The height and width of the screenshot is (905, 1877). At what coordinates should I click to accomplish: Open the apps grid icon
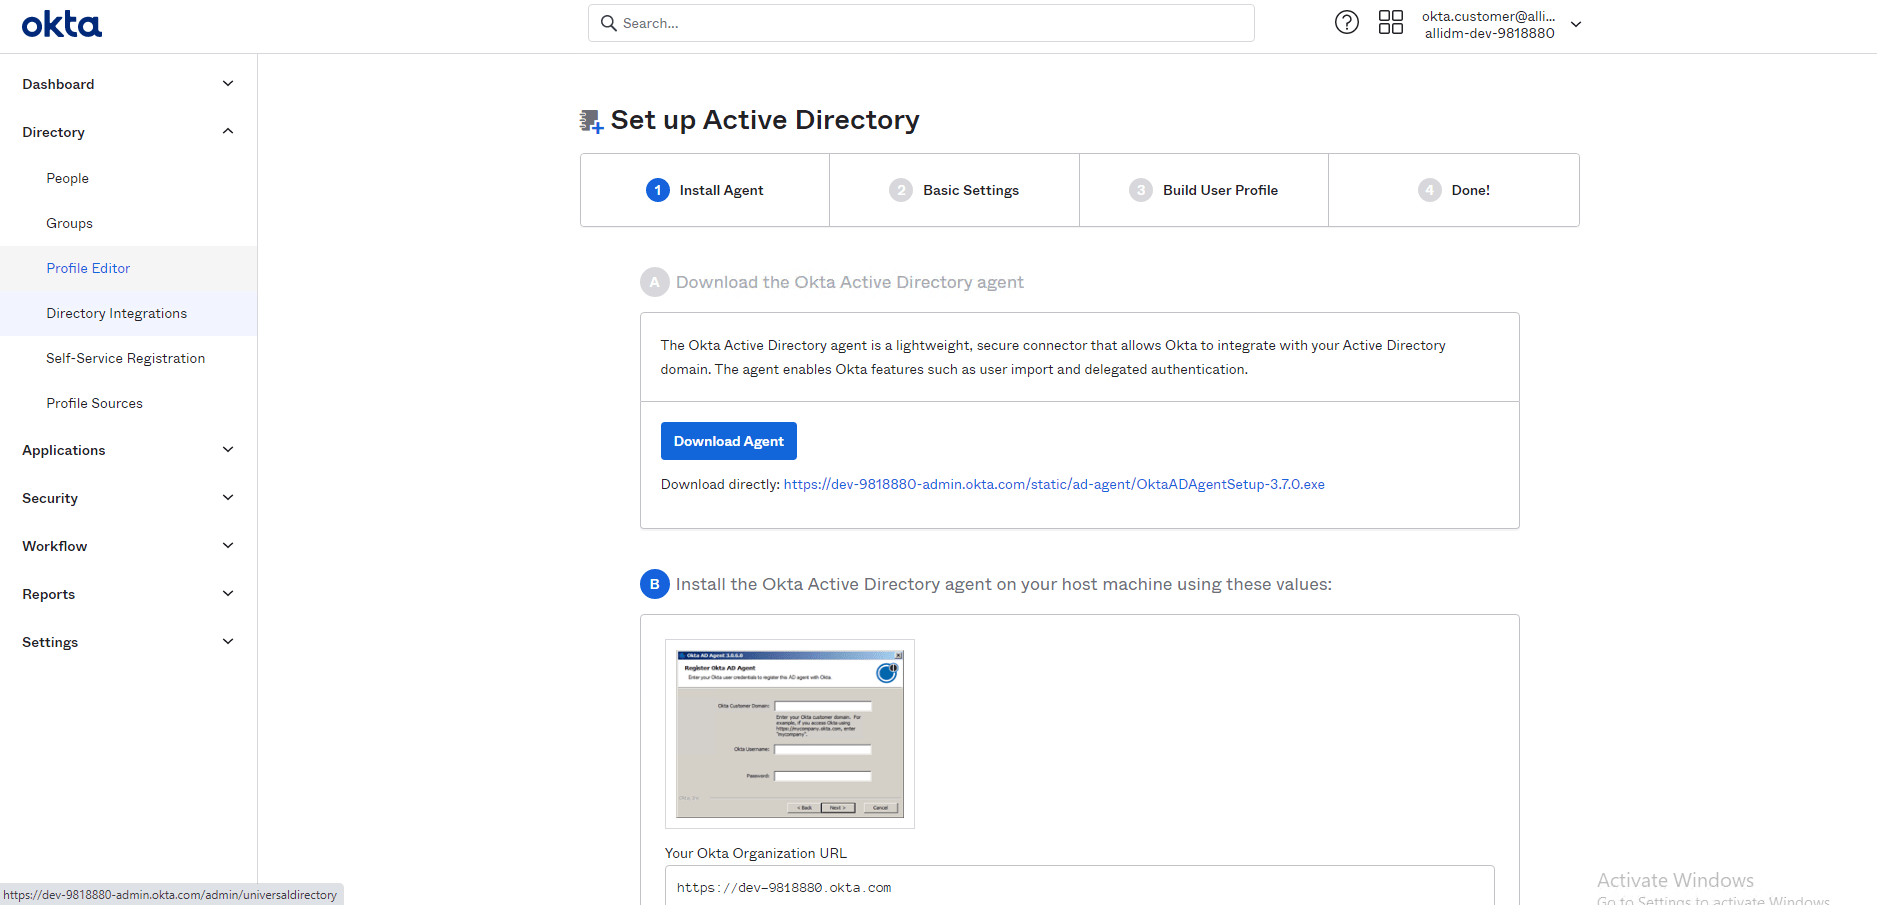[x=1391, y=22]
